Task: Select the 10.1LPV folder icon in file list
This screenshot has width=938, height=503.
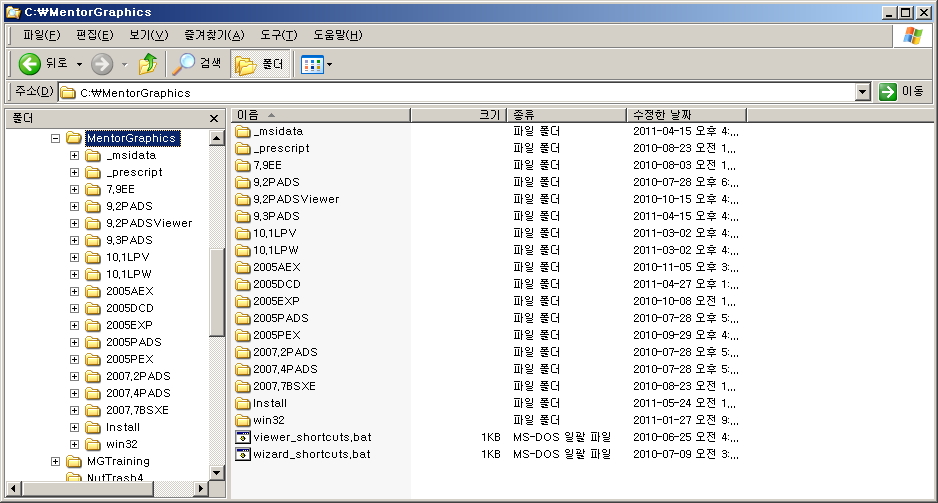Action: [x=242, y=233]
